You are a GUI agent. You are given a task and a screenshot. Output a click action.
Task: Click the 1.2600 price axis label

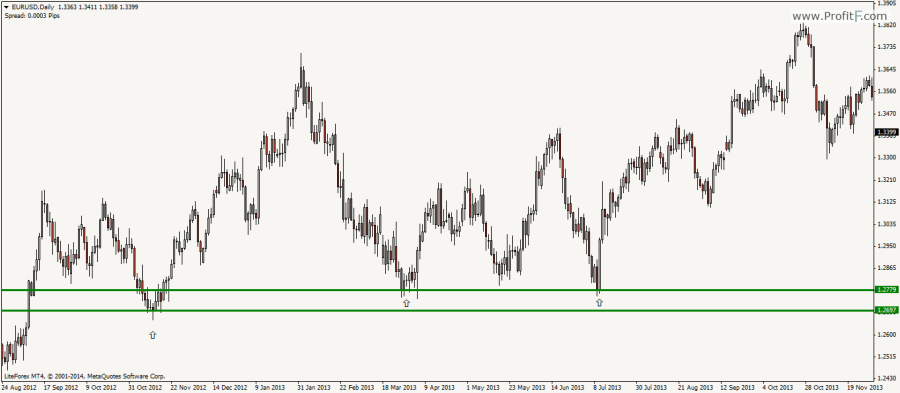click(887, 334)
